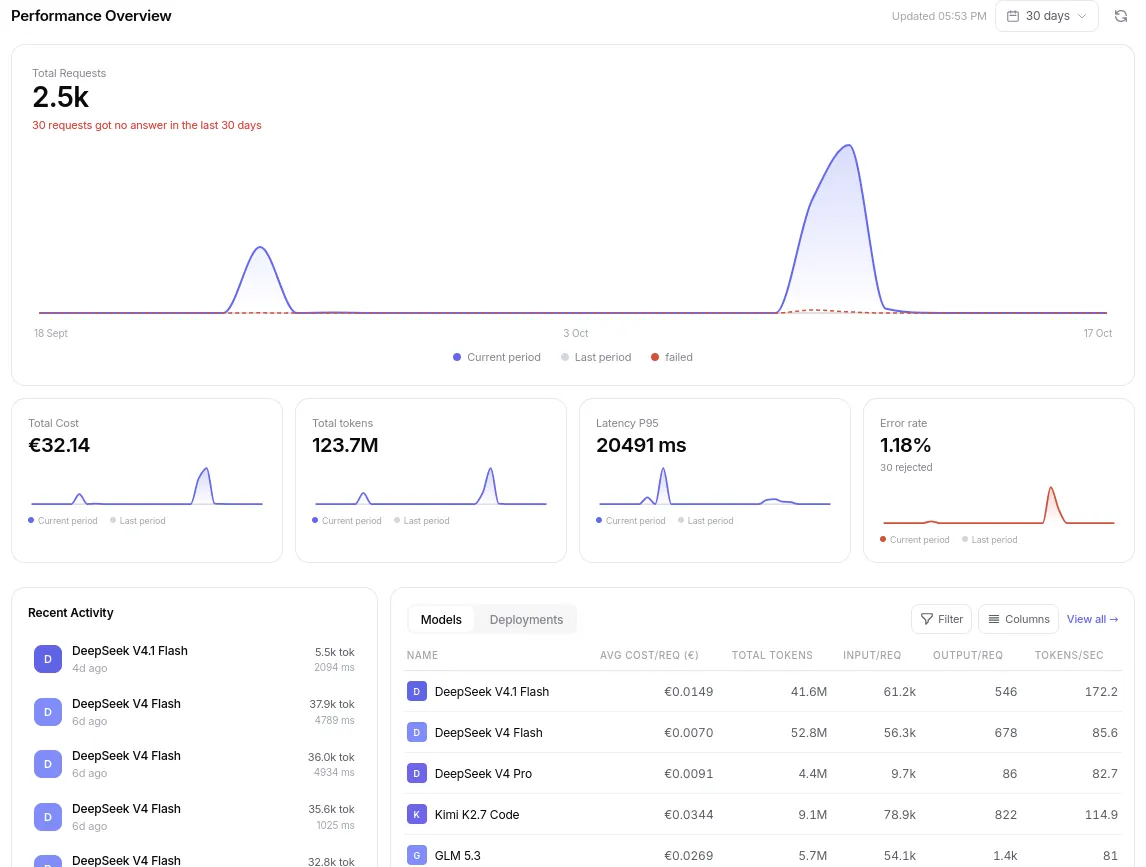Click the €0.0344 cost cell
Viewport: 1146px width, 867px height.
(688, 814)
